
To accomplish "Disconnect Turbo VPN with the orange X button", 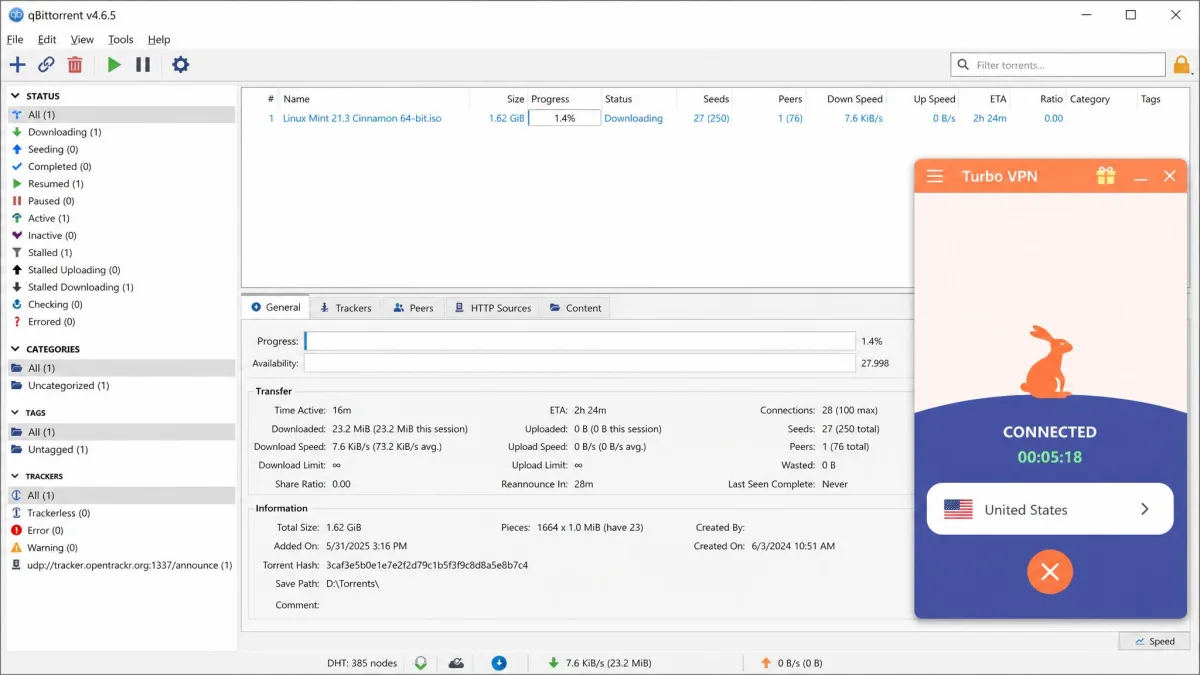I will (1050, 572).
